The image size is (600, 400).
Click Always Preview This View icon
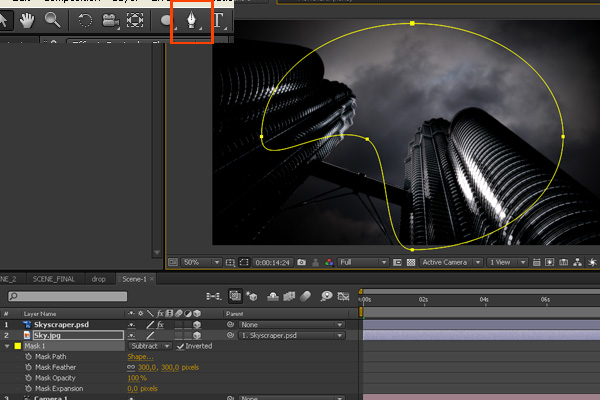coord(173,262)
